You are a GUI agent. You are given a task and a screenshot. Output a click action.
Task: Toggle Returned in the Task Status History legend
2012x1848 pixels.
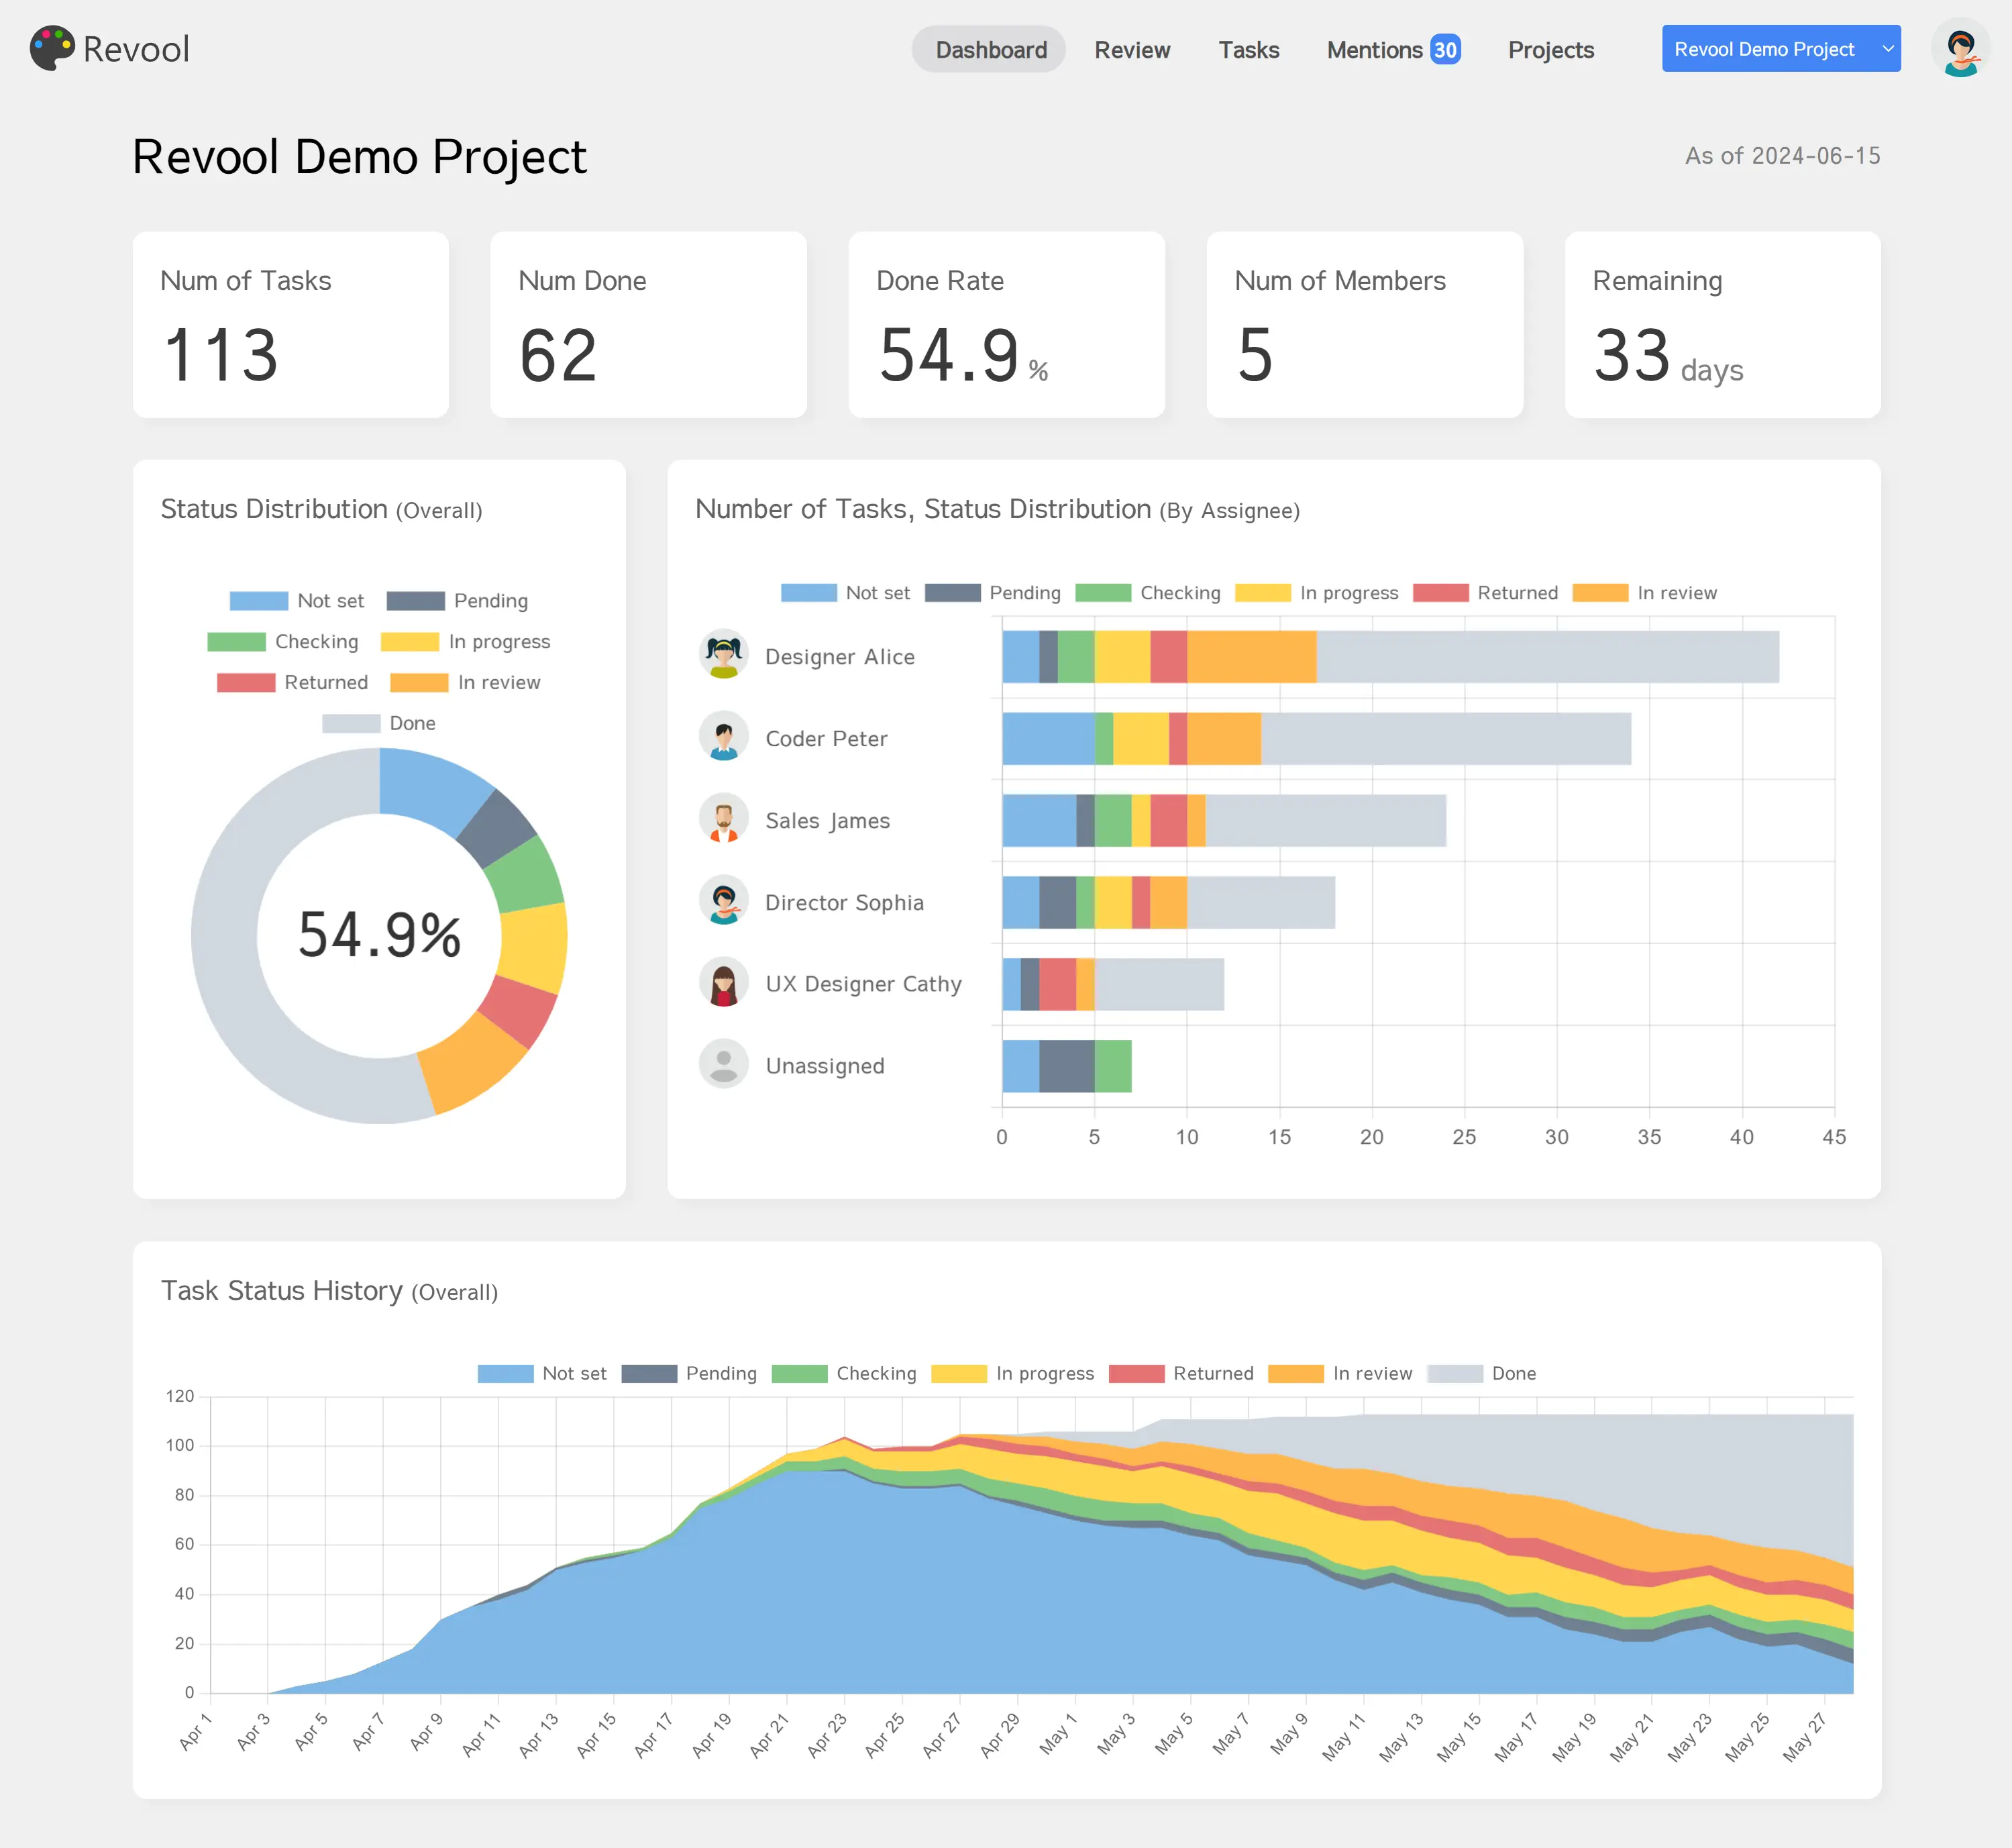click(1181, 1374)
